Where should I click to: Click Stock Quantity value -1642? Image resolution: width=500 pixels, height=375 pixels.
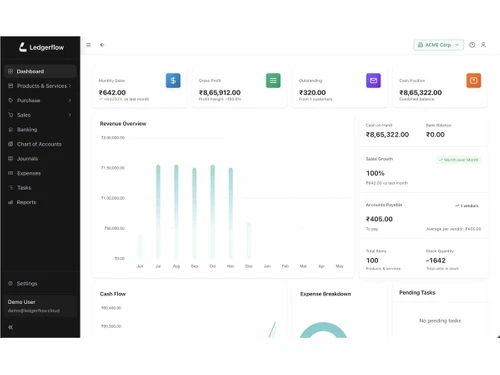tap(436, 261)
